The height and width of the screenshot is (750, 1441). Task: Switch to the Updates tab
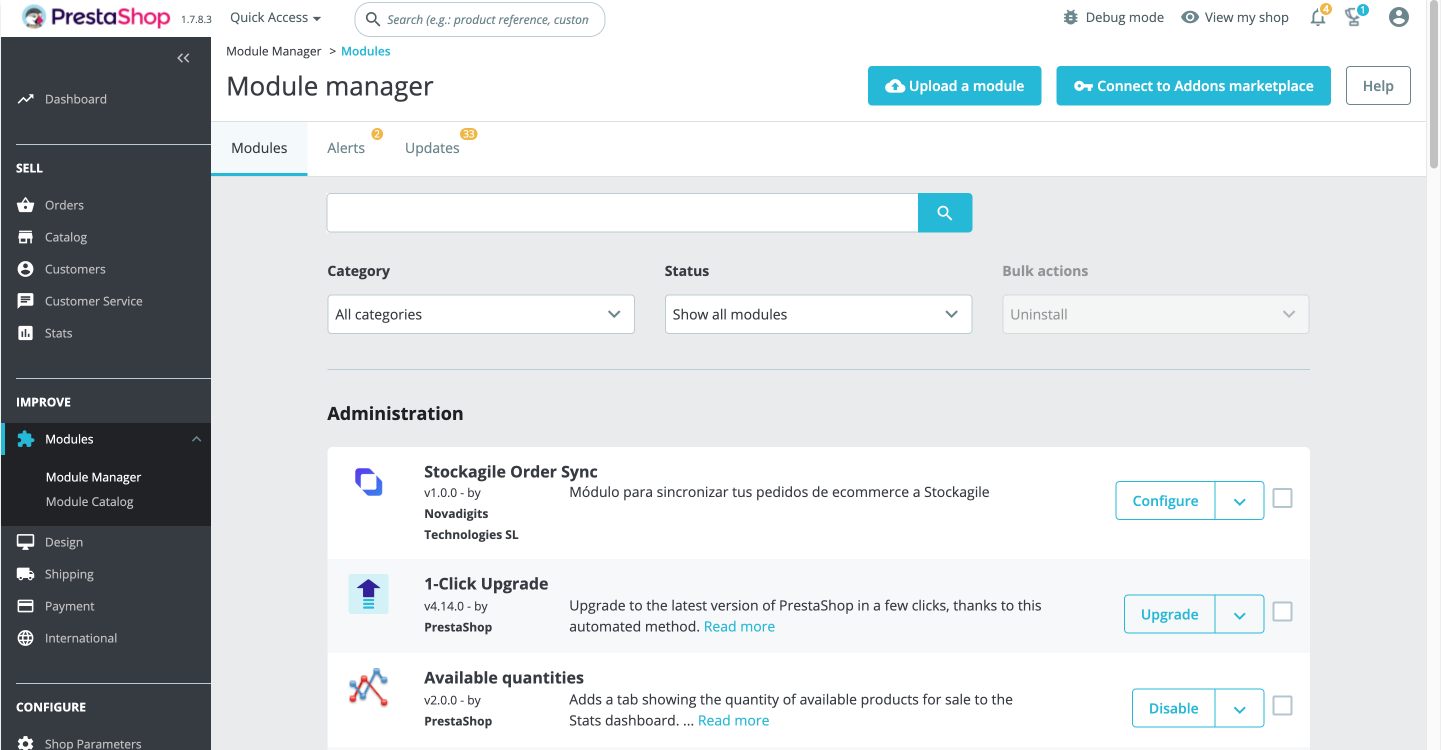pyautogui.click(x=432, y=148)
